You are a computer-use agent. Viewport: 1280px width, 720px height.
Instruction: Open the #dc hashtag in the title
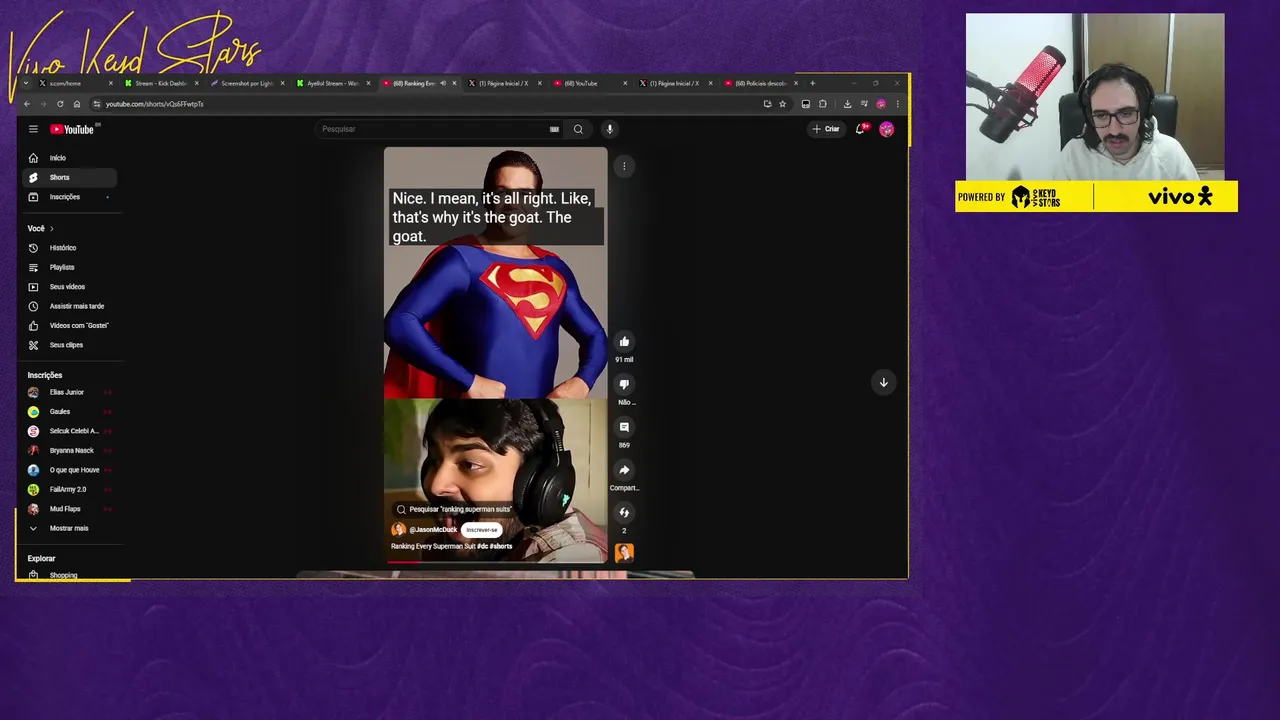(482, 546)
